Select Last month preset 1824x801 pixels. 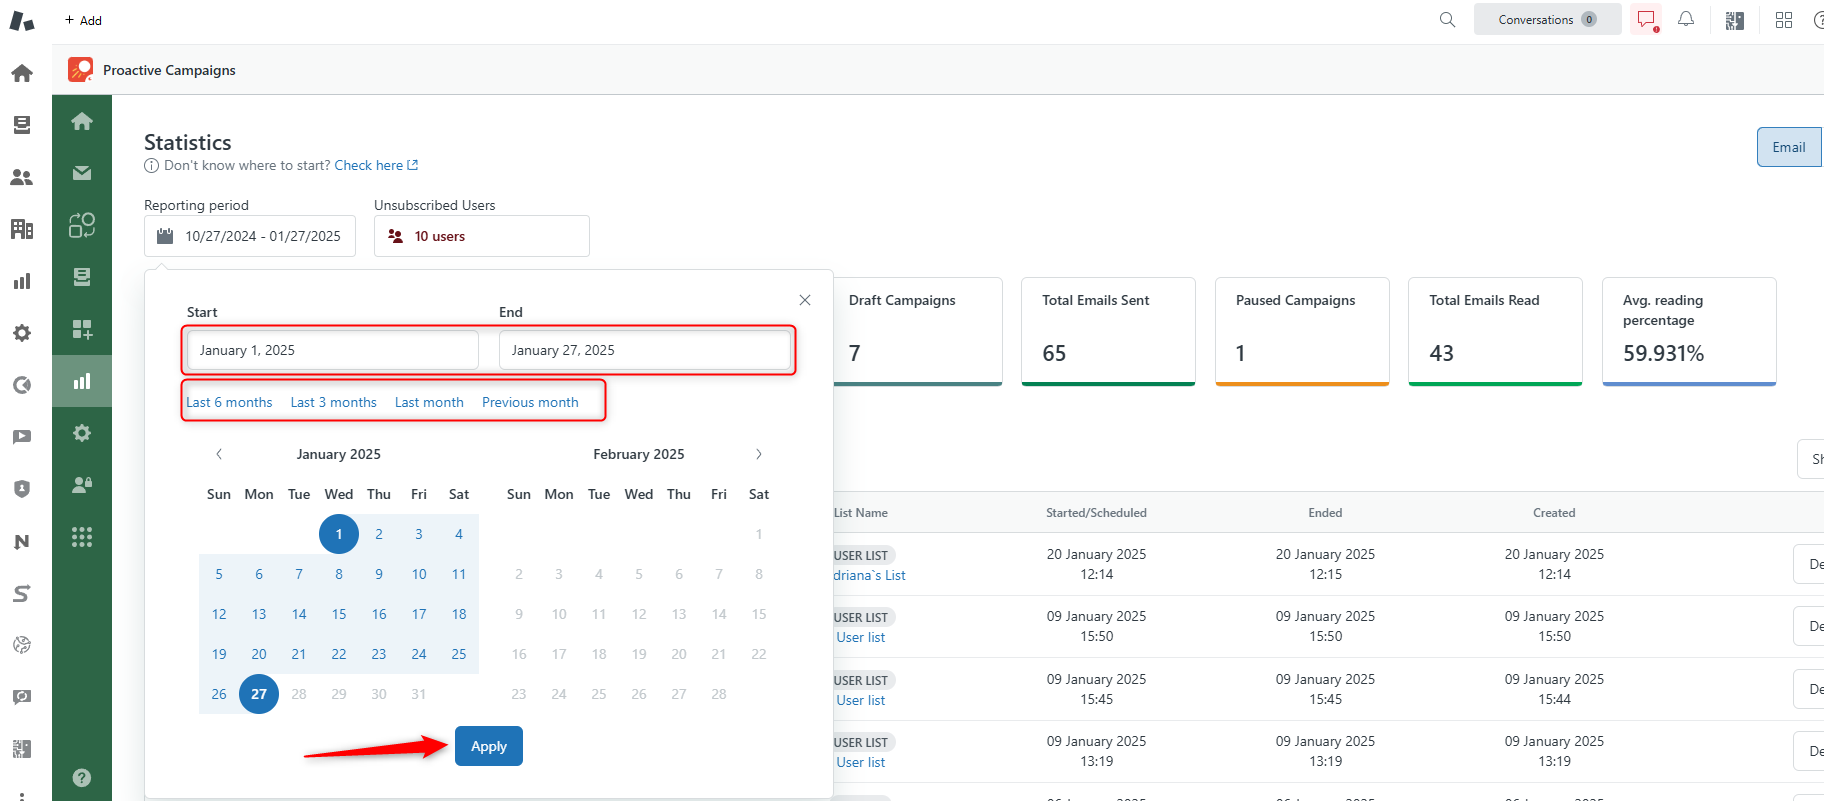[429, 402]
